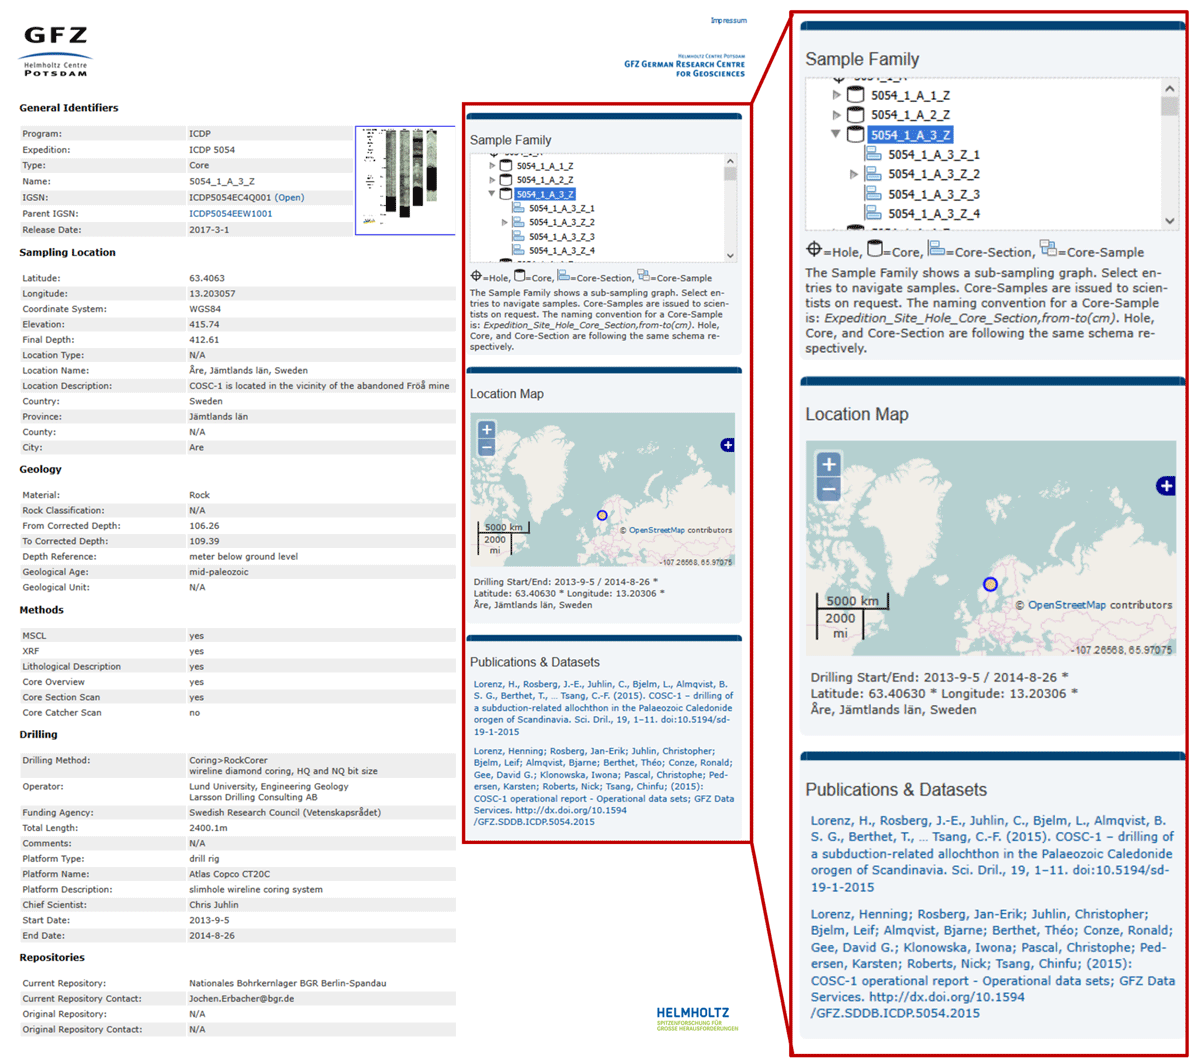Open layer switcher plus on enlarged map's right edge
Image resolution: width=1200 pixels, height=1064 pixels.
pos(1166,486)
